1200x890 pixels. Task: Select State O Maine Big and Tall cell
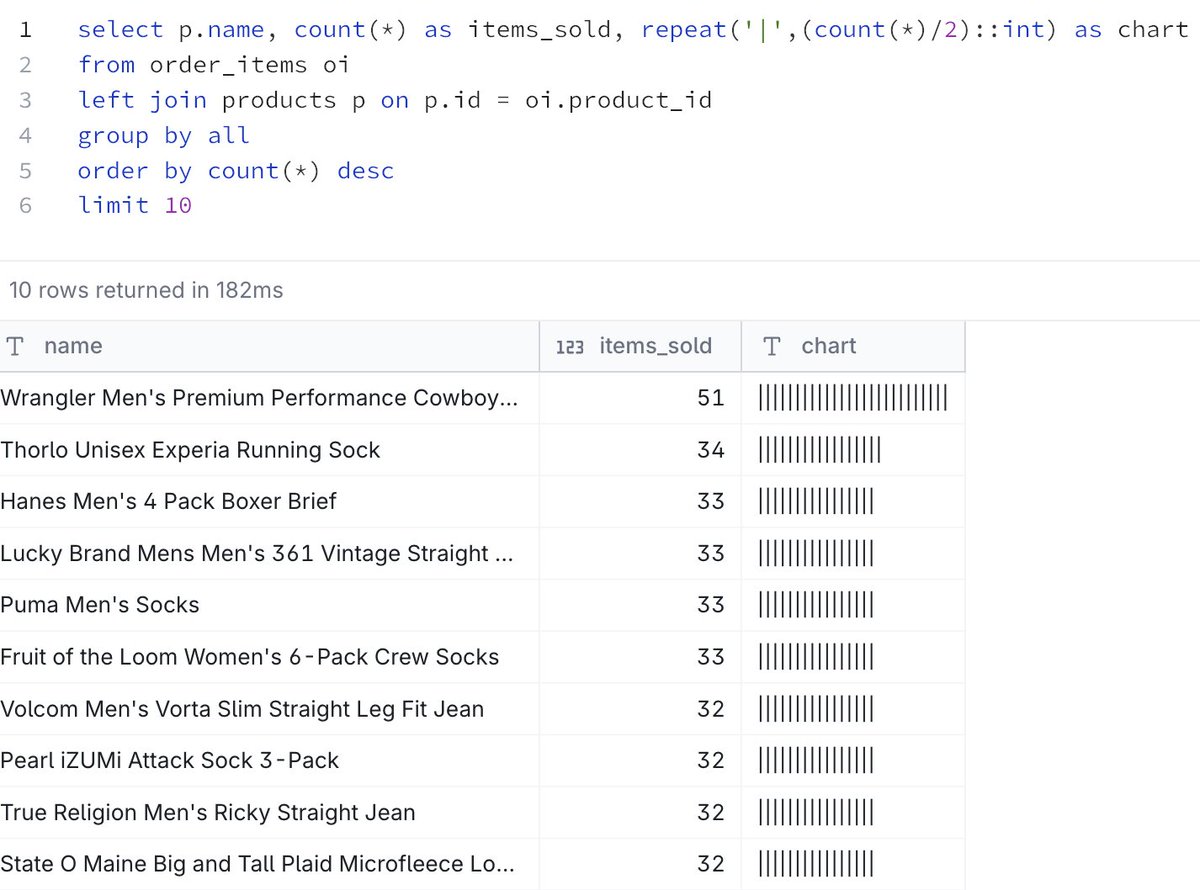(269, 863)
